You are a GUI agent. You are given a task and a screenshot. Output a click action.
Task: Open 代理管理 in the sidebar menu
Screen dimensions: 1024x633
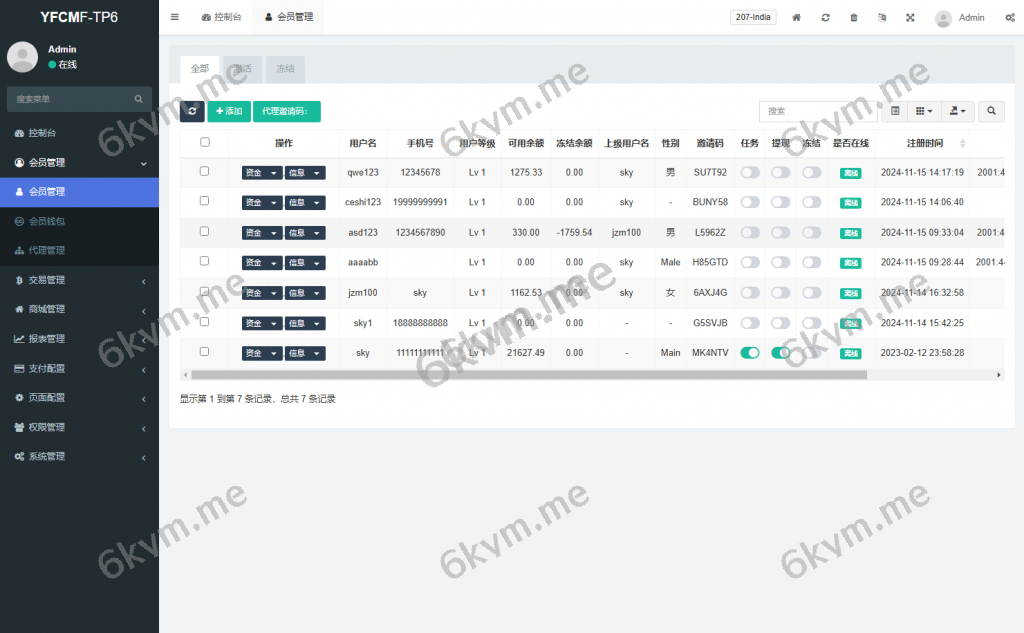pyautogui.click(x=79, y=250)
